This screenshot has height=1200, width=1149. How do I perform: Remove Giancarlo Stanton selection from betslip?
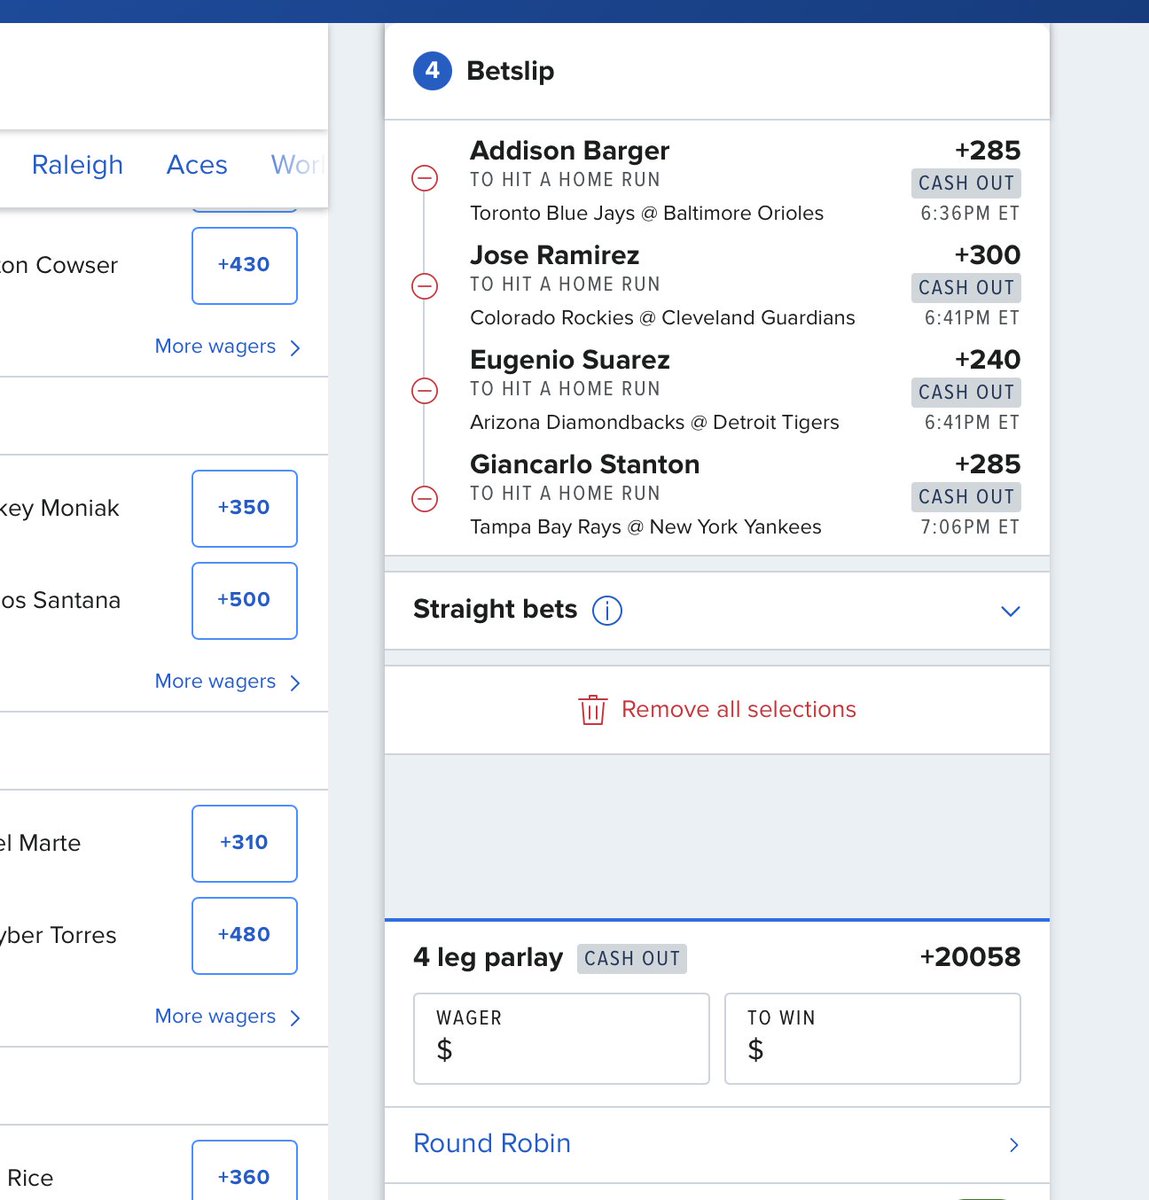425,498
